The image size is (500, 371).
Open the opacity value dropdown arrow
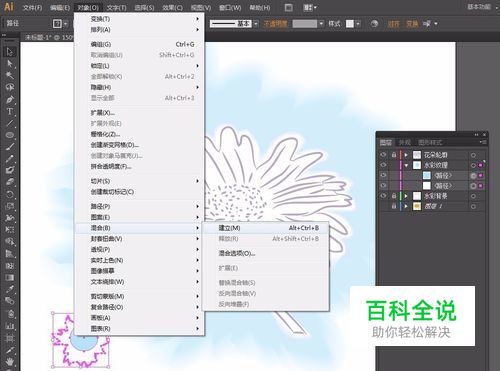coord(321,24)
